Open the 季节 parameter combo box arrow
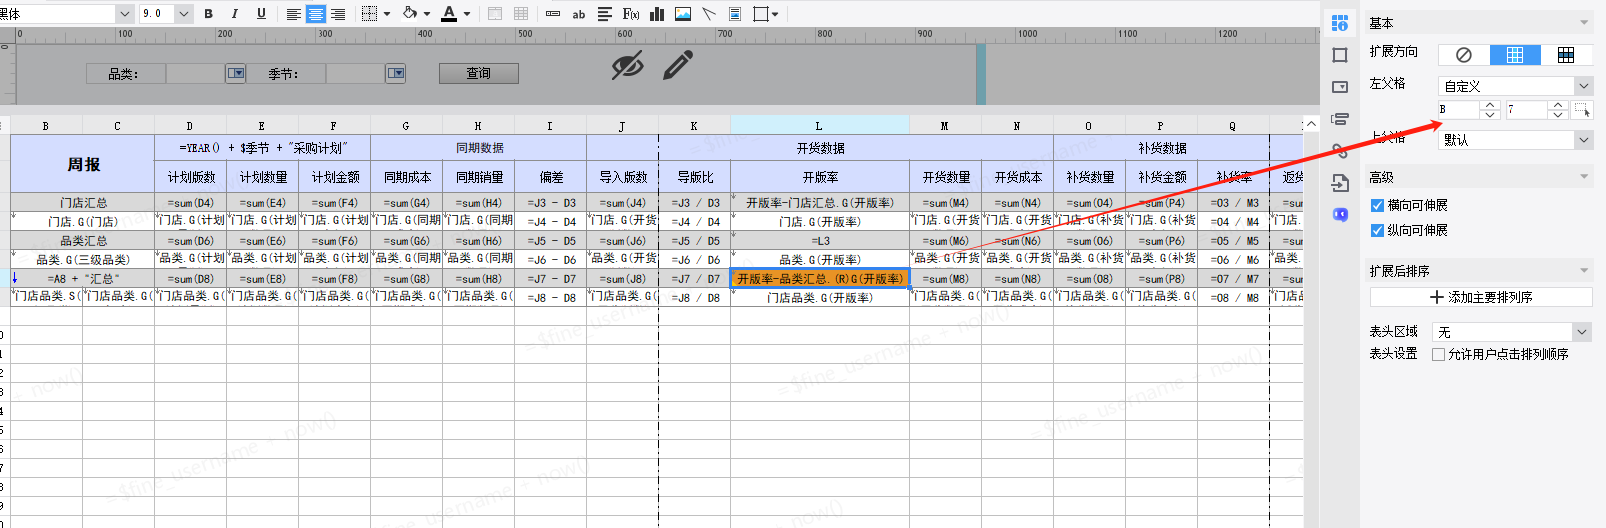This screenshot has height=528, width=1606. pyautogui.click(x=396, y=73)
